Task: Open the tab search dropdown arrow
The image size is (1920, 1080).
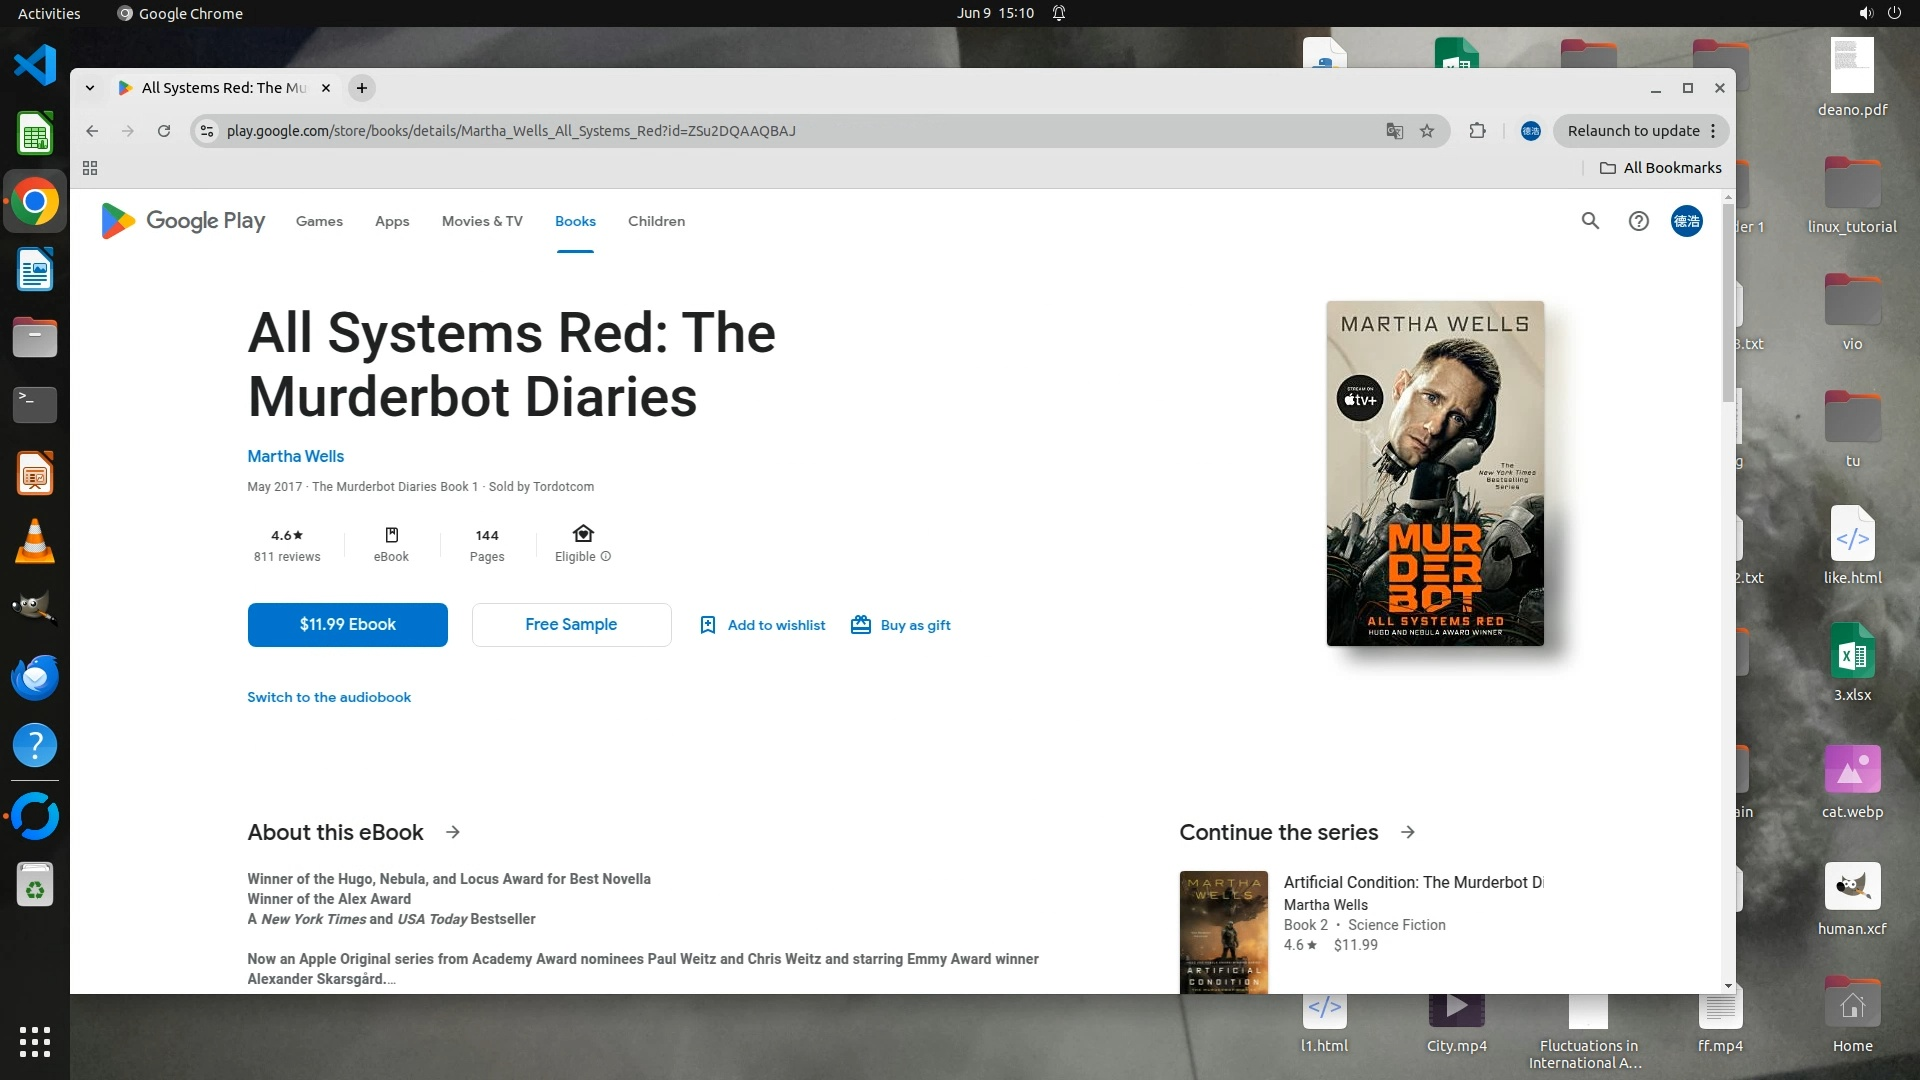Action: pyautogui.click(x=90, y=88)
